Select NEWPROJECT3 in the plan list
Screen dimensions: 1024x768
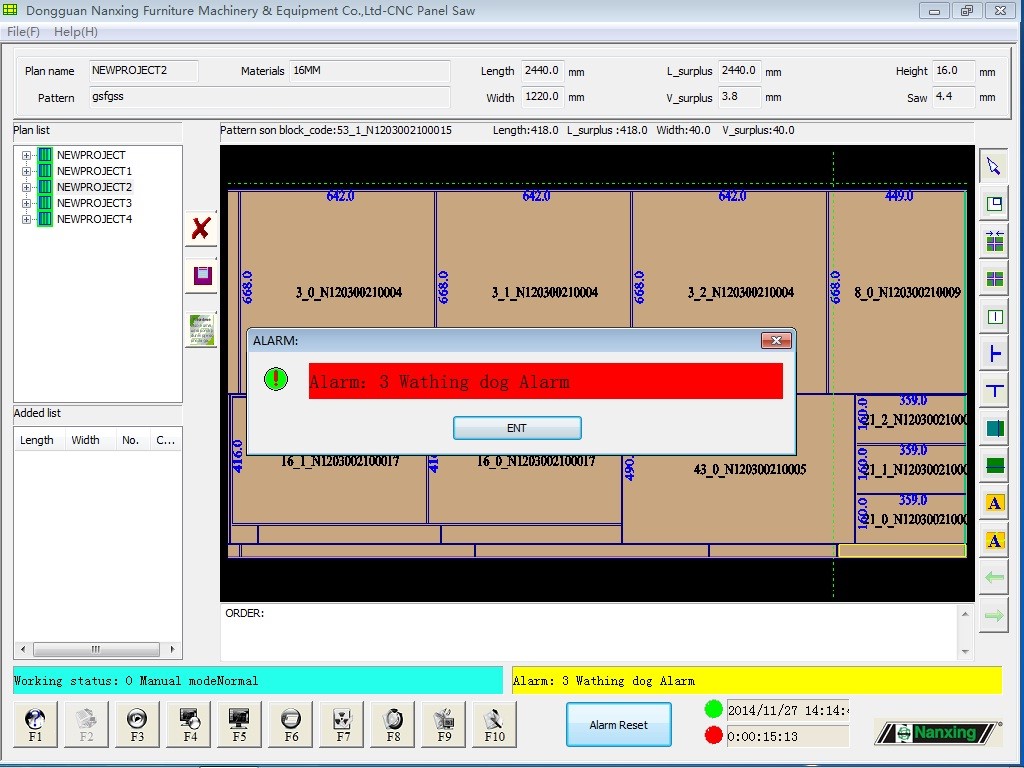tap(94, 203)
